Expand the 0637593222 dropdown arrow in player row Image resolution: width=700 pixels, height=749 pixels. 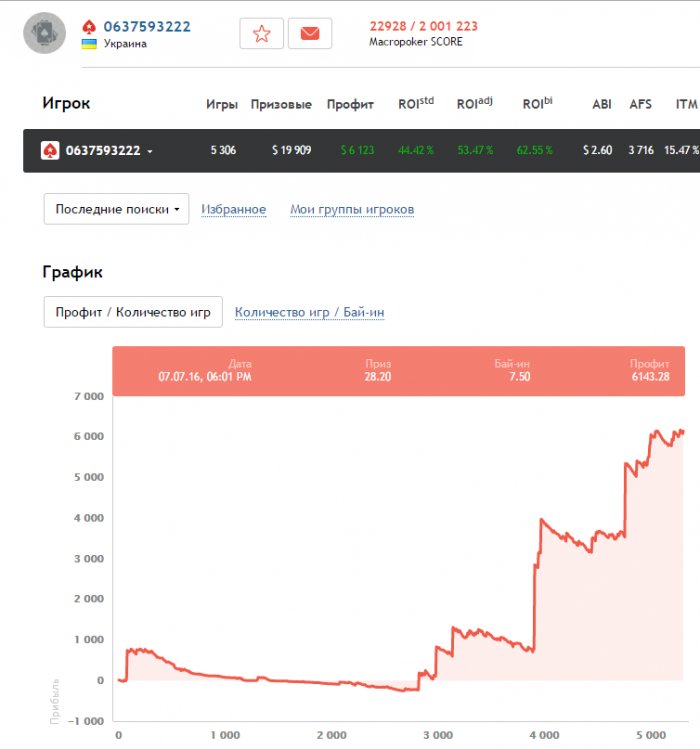(x=150, y=151)
